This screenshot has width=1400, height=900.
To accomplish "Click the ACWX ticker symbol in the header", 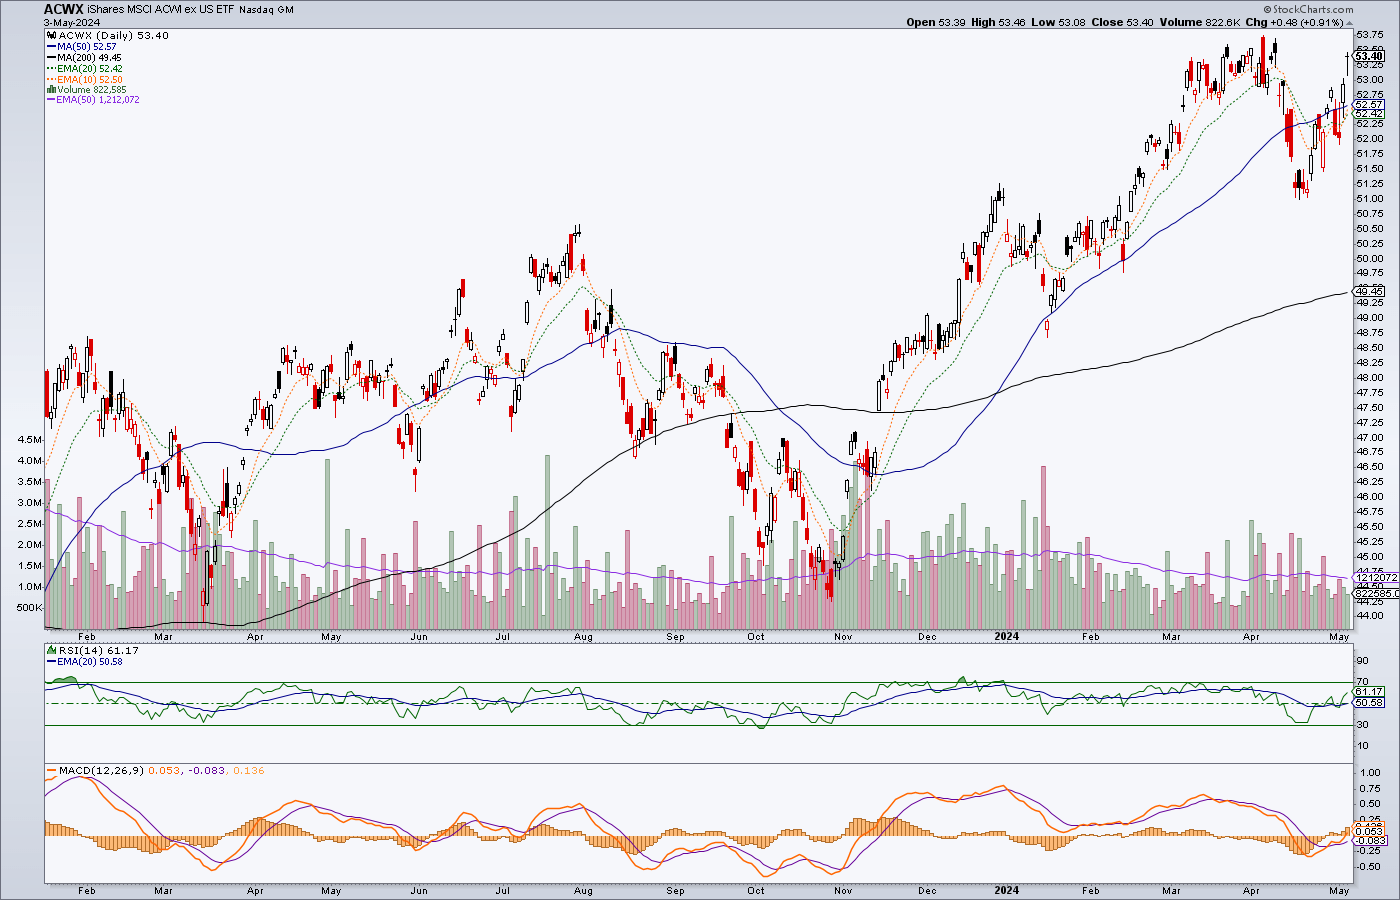I will 64,9.
